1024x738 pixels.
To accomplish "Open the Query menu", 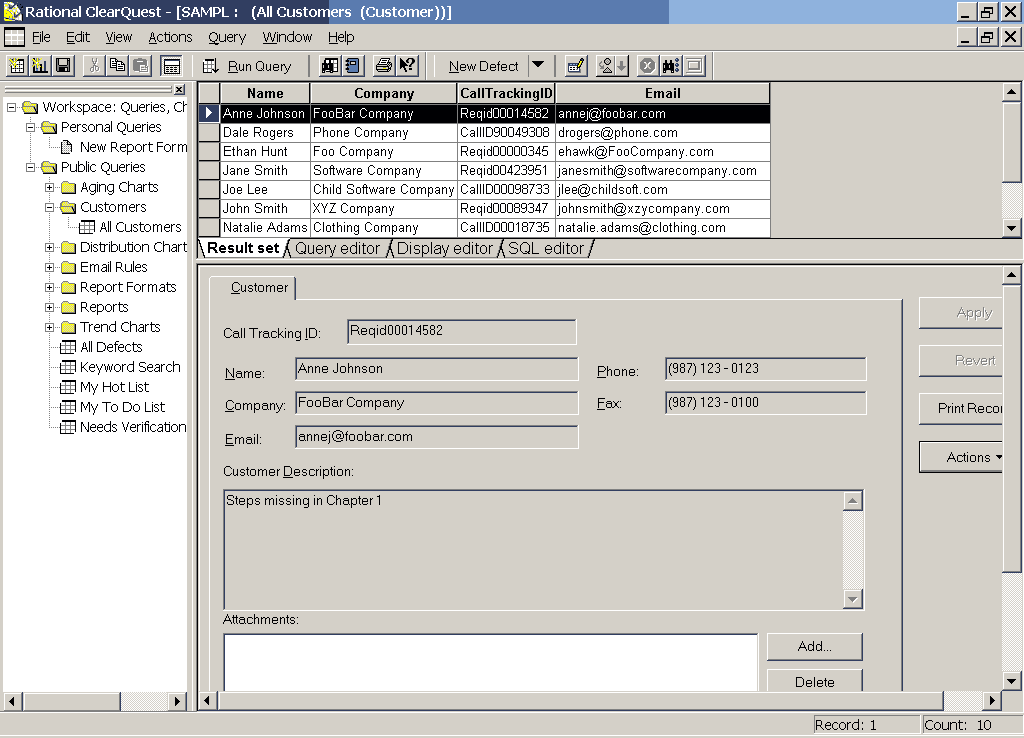I will [x=227, y=37].
